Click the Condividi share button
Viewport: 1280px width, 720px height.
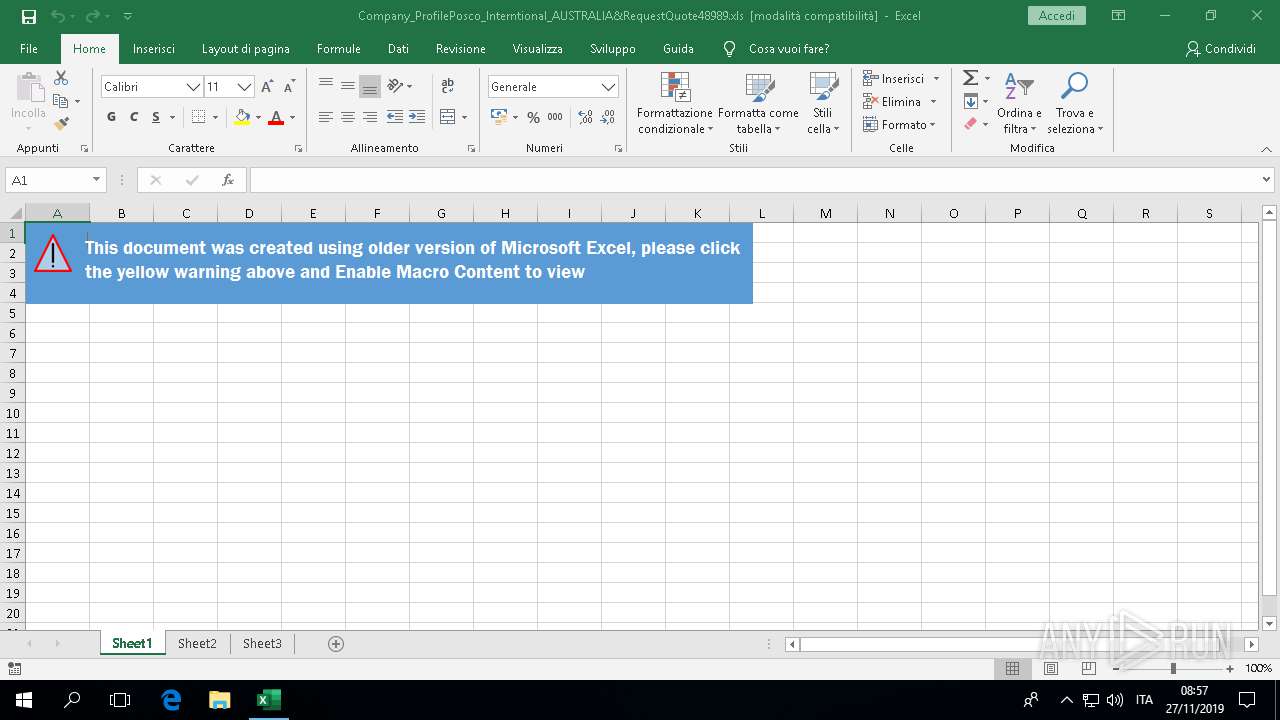coord(1221,48)
